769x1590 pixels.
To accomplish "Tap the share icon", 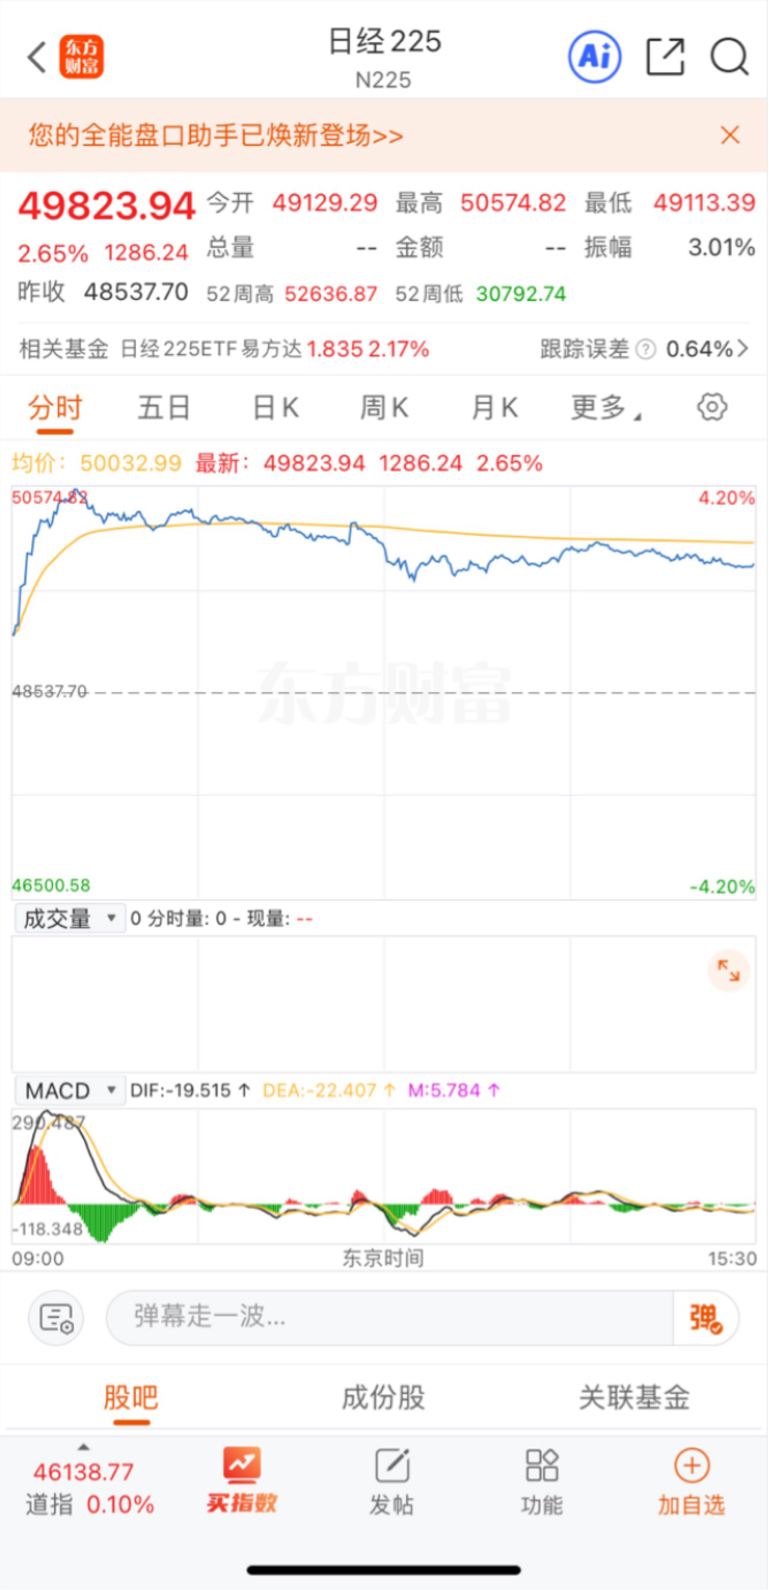I will 665,56.
